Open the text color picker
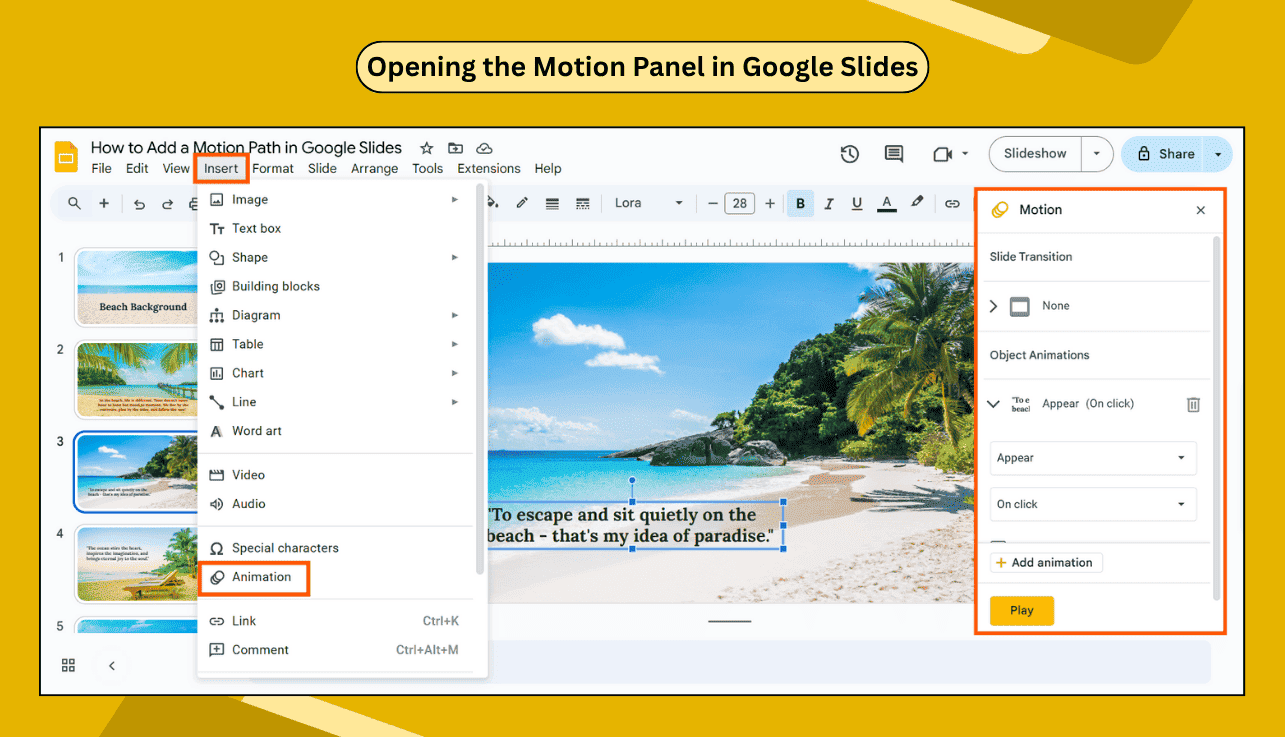Screen dimensions: 1285x737 (886, 203)
